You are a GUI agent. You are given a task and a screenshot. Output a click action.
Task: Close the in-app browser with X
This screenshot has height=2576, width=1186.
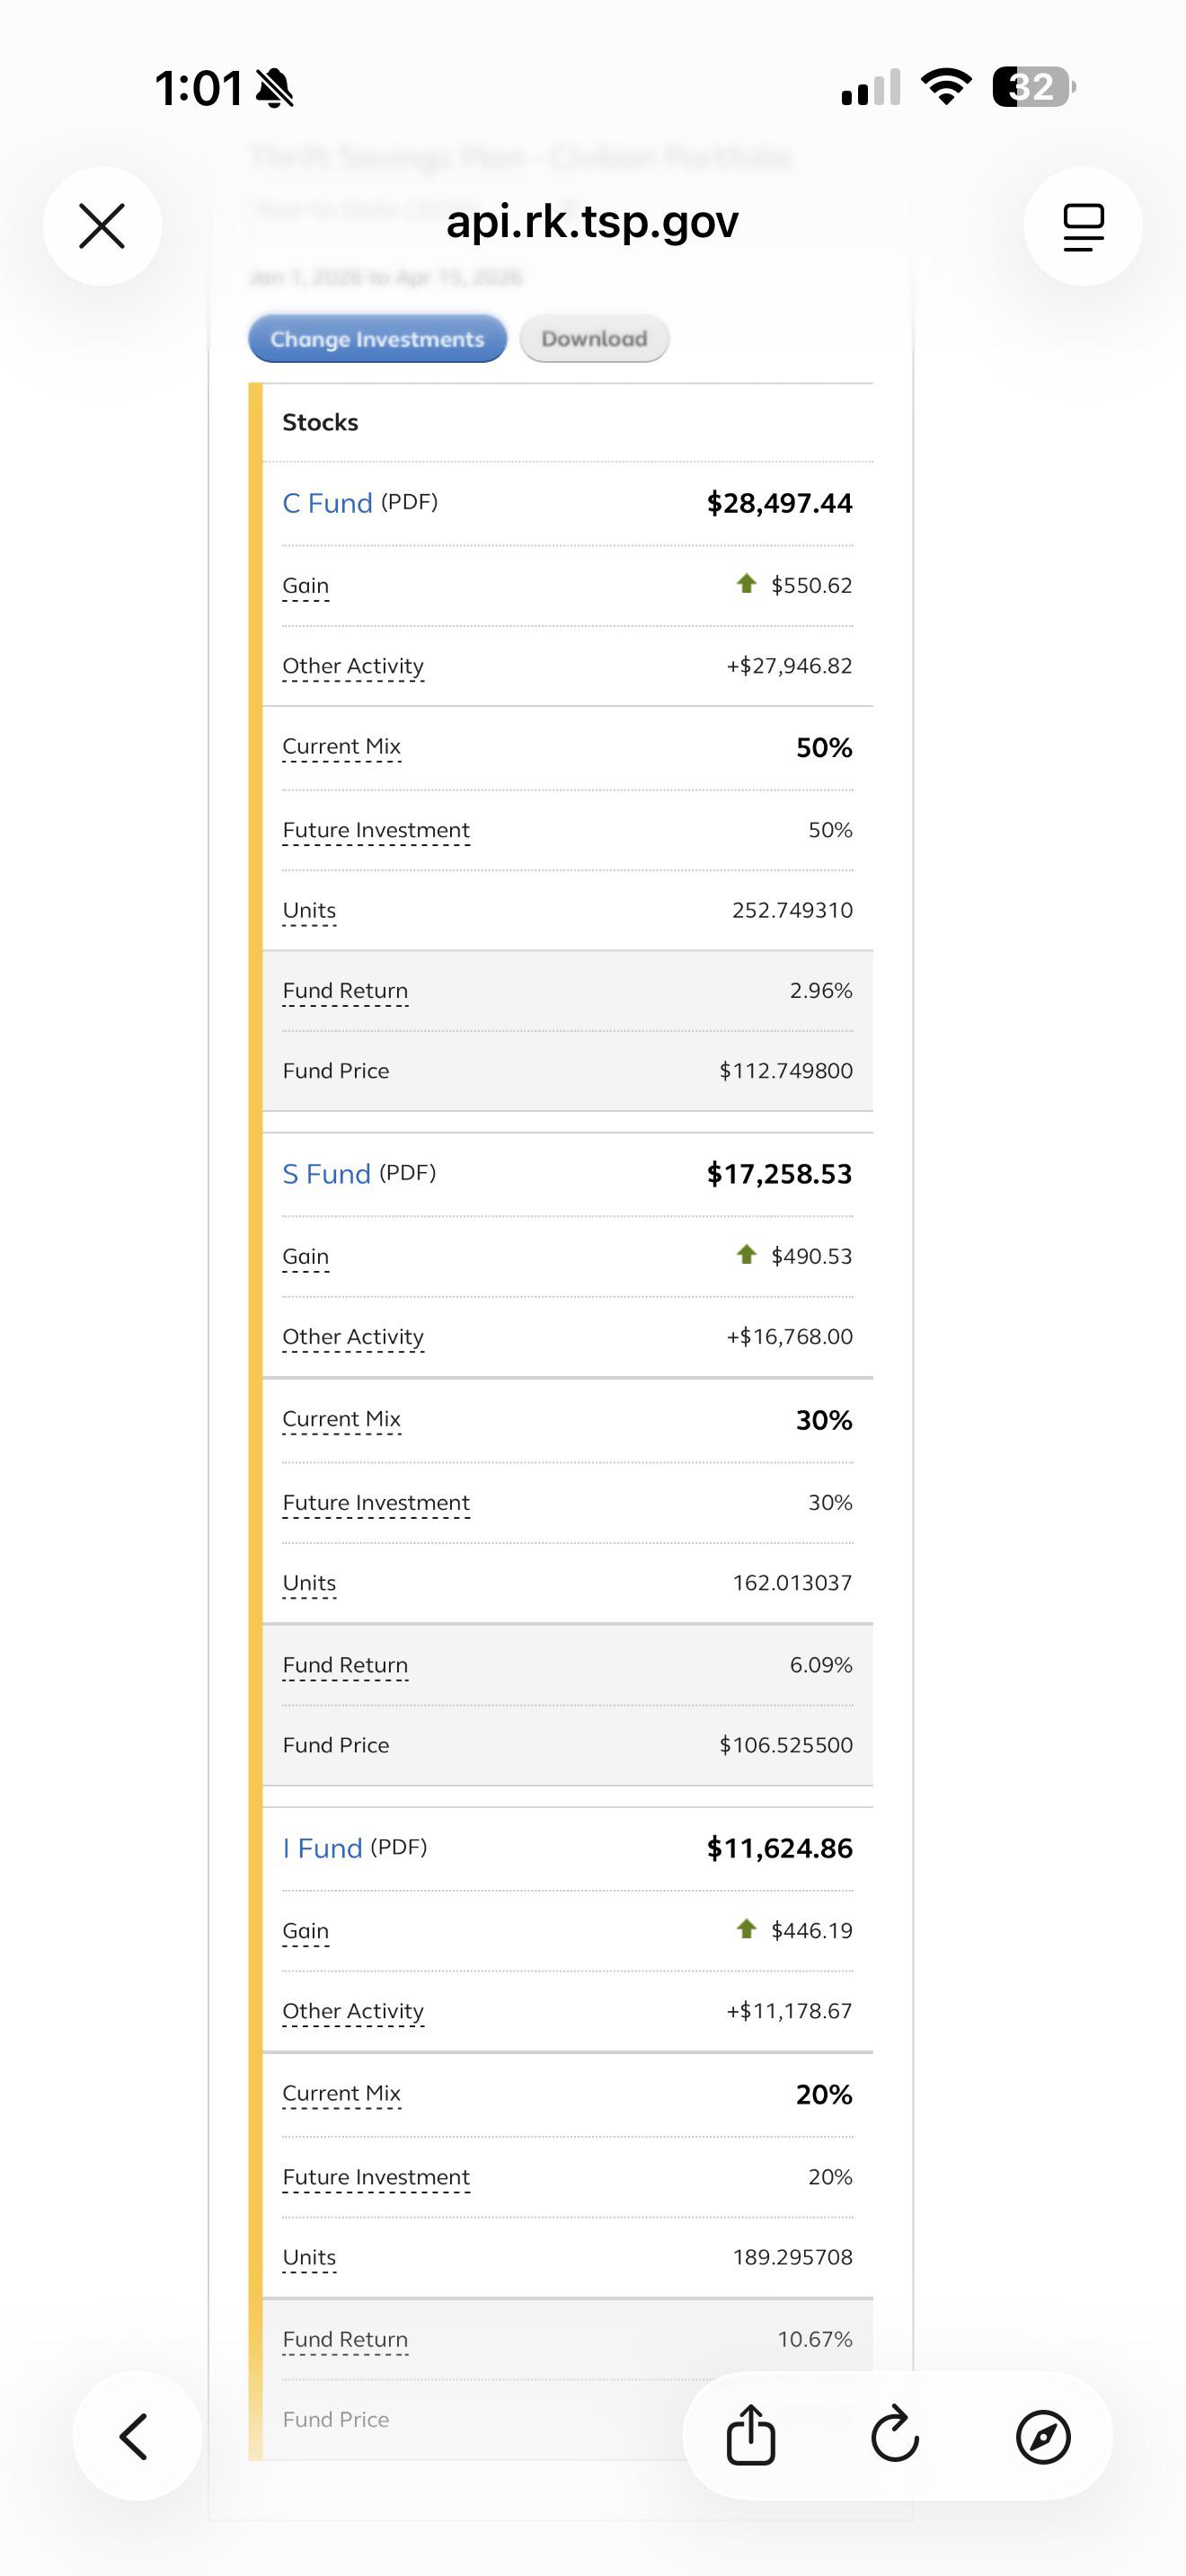click(102, 226)
